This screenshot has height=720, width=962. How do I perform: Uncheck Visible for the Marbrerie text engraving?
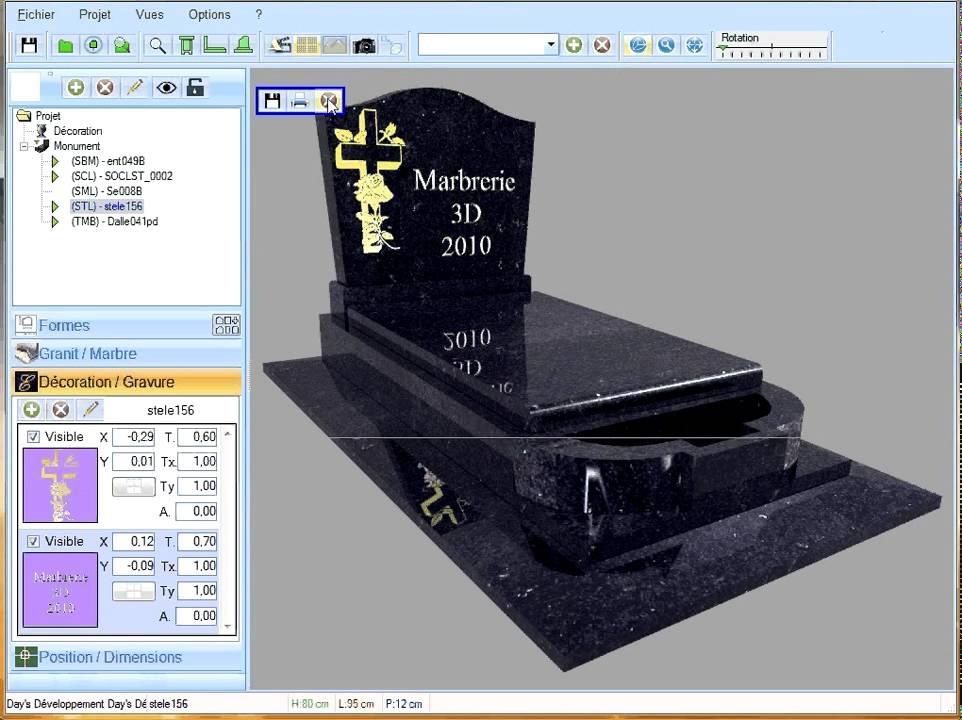pyautogui.click(x=33, y=542)
